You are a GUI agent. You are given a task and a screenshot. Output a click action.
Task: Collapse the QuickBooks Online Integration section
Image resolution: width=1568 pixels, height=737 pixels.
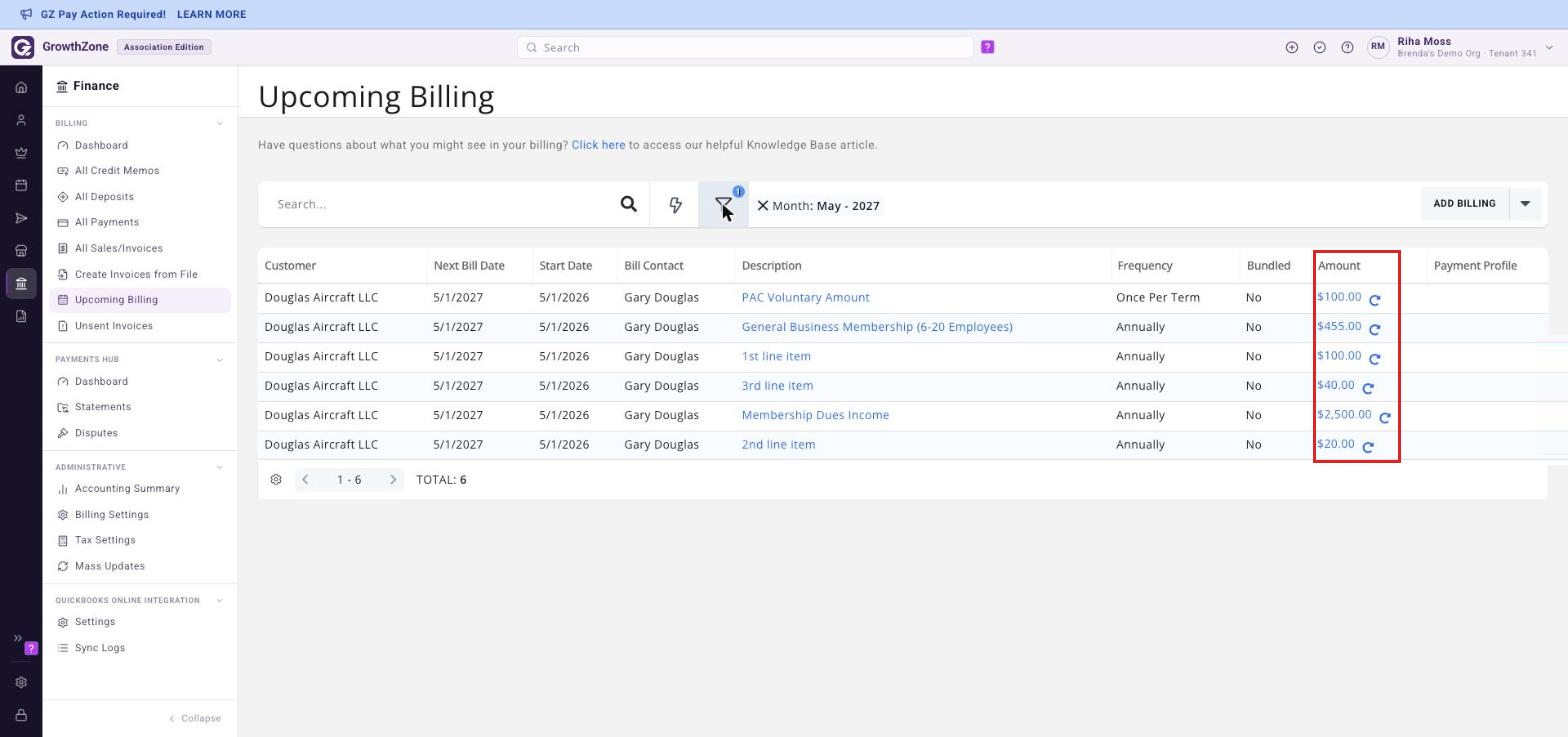point(219,601)
